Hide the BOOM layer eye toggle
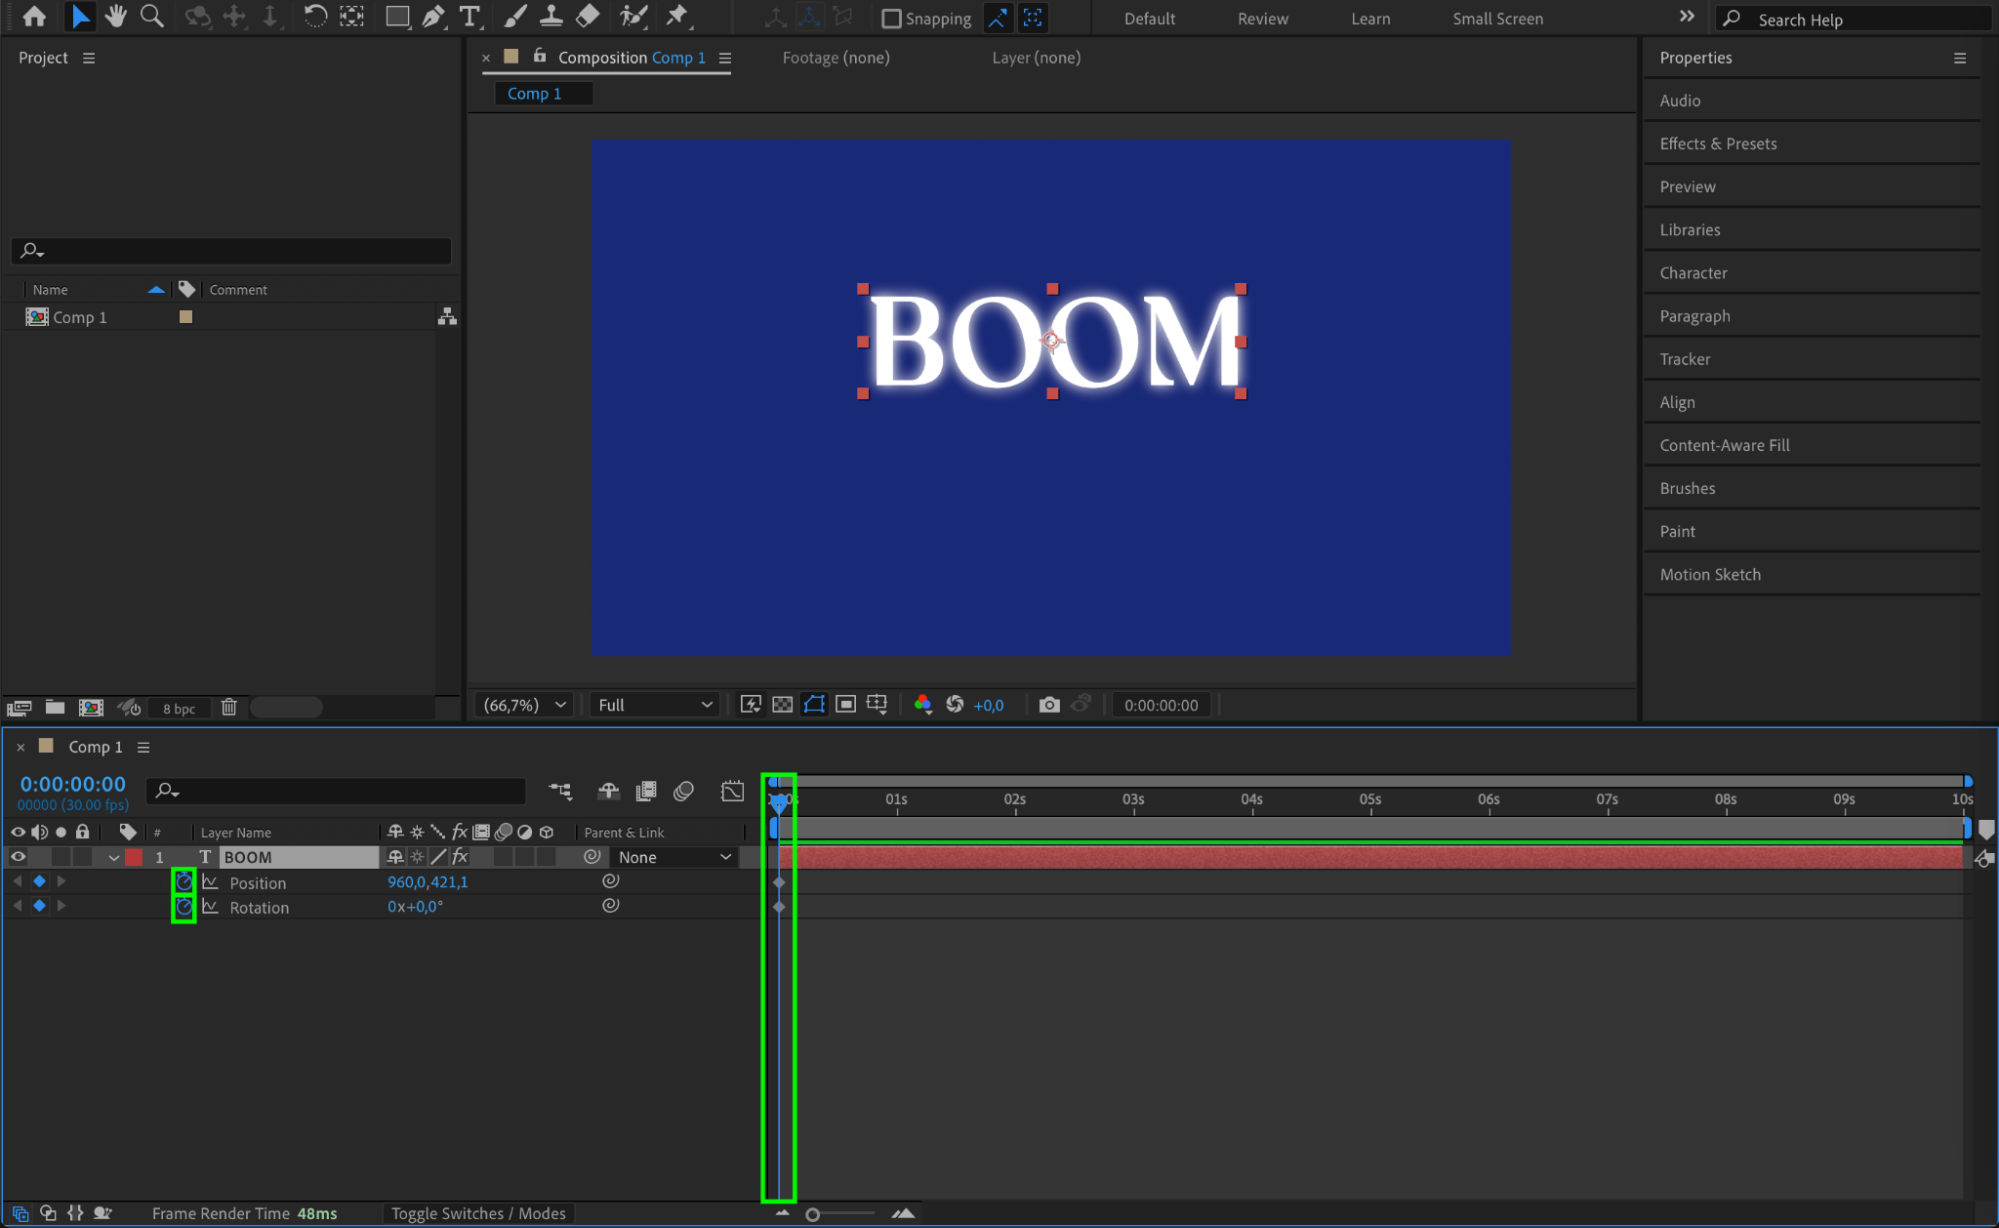 pyautogui.click(x=18, y=857)
